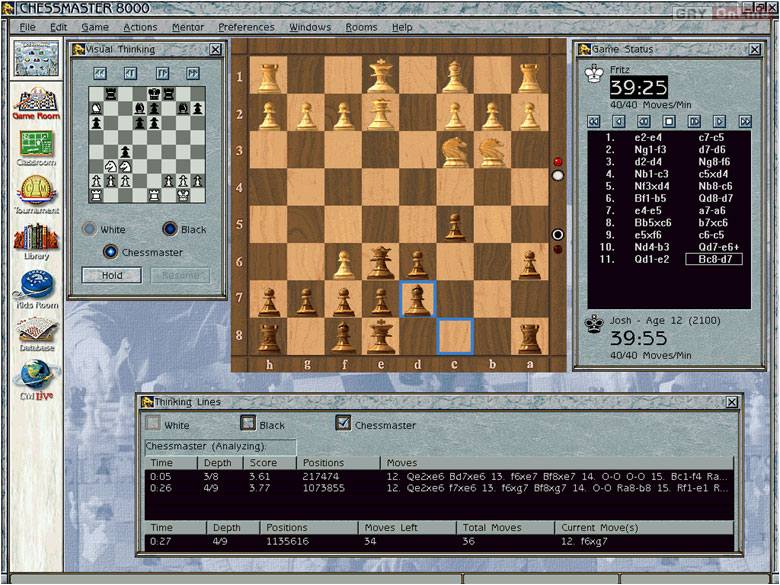780x585 pixels.
Task: Close the Visual Thinking panel
Action: pyautogui.click(x=215, y=49)
